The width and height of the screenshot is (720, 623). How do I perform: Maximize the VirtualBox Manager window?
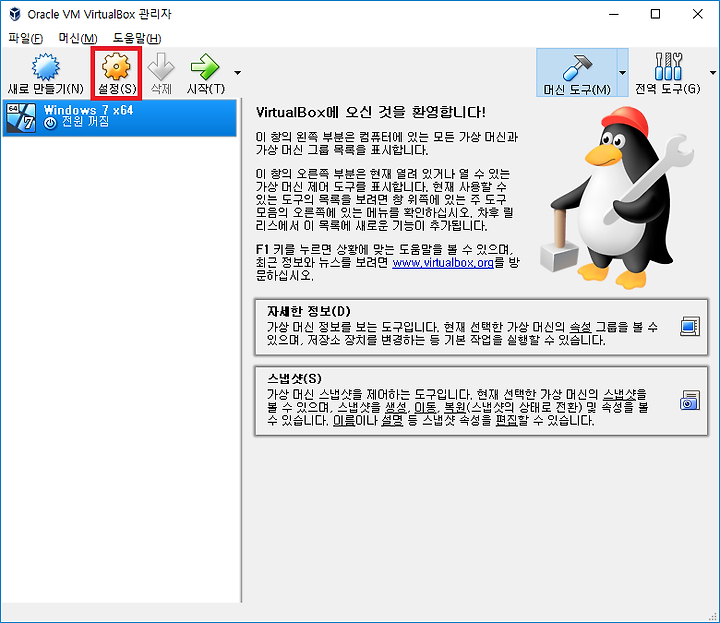click(x=655, y=14)
